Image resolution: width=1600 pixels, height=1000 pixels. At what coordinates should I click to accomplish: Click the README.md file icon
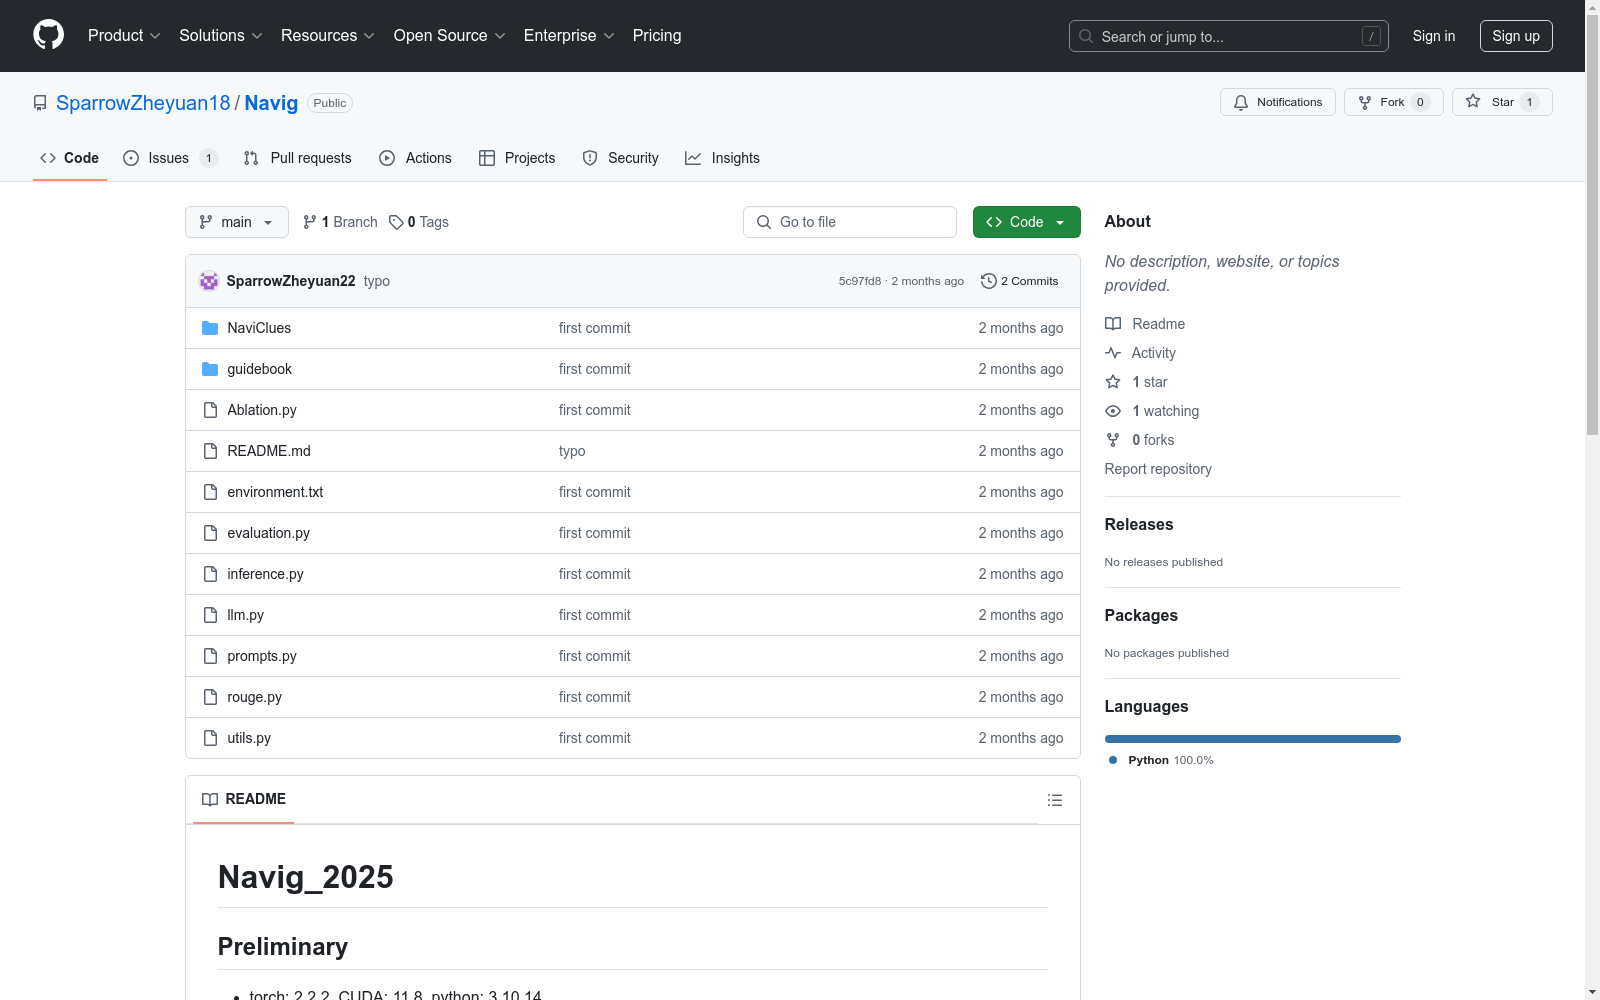(x=210, y=451)
